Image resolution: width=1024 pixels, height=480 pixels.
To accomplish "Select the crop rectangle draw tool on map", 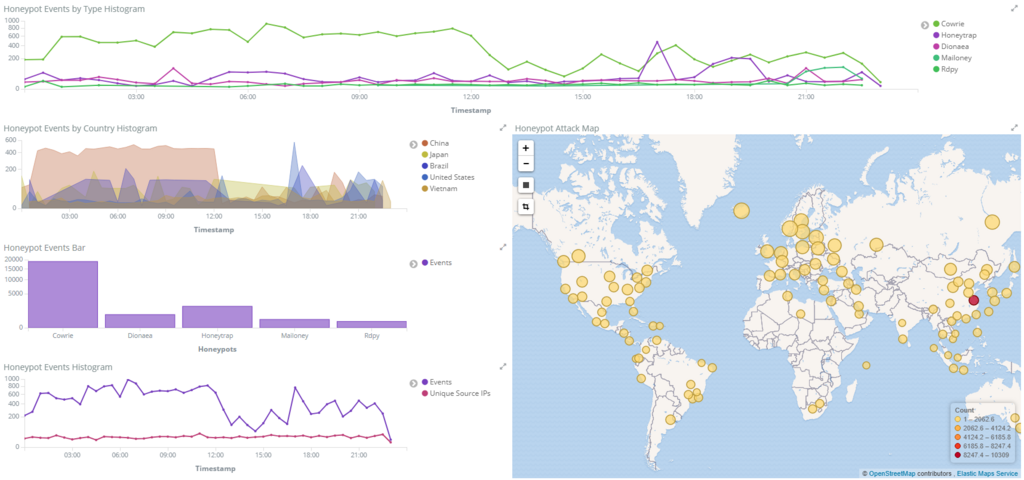I will (526, 206).
